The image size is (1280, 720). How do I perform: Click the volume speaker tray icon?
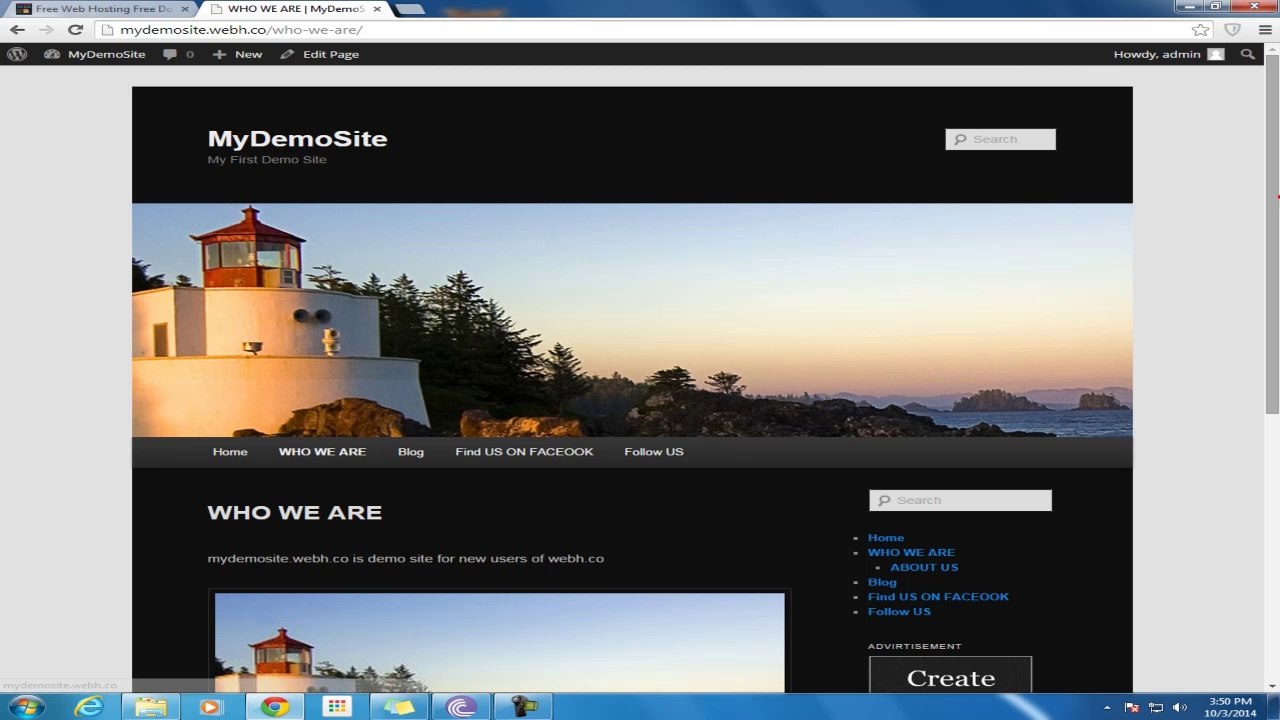(1180, 708)
